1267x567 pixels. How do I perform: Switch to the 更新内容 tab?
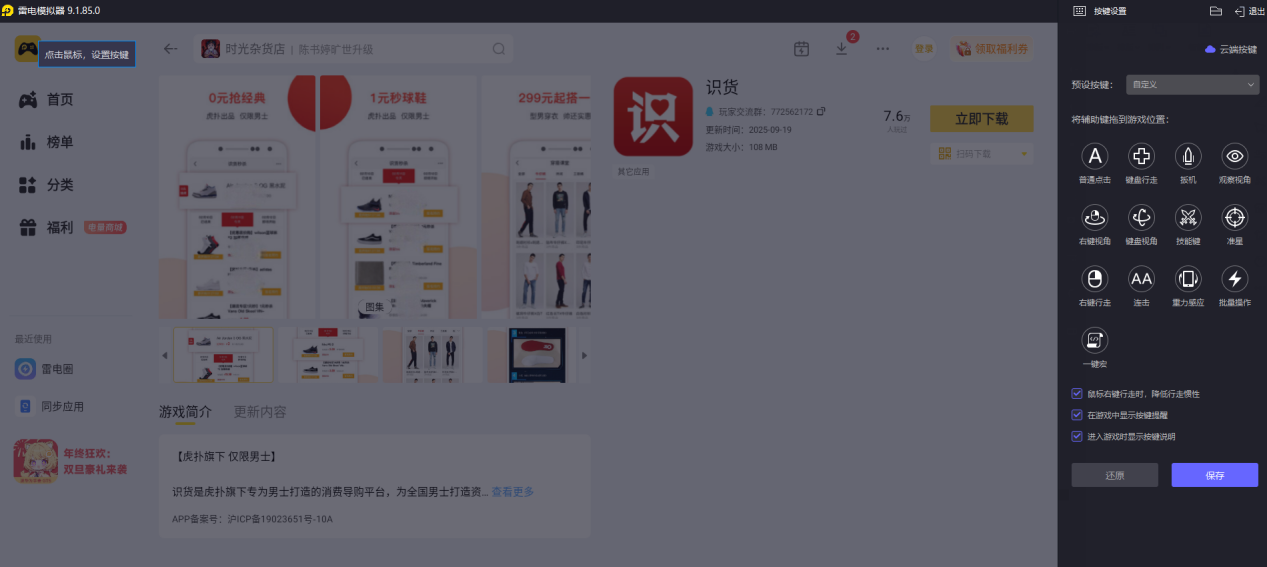[260, 412]
